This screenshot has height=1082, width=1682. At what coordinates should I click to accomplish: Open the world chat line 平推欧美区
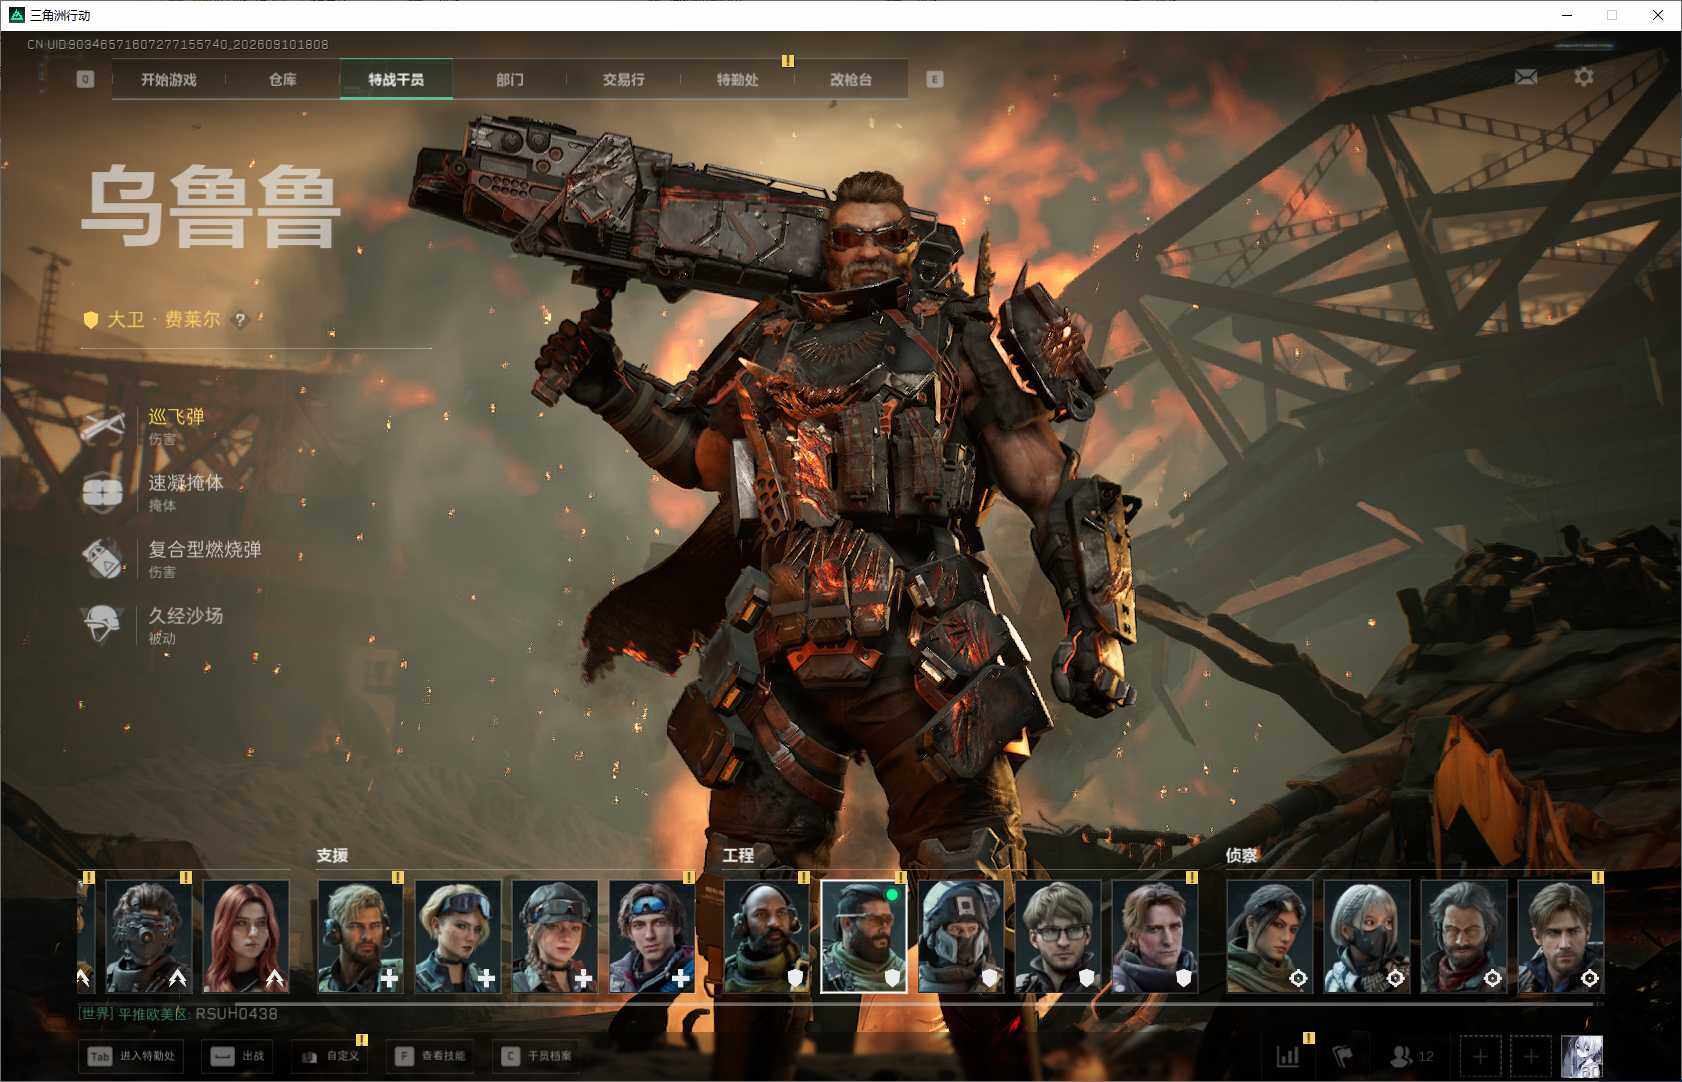(178, 1014)
